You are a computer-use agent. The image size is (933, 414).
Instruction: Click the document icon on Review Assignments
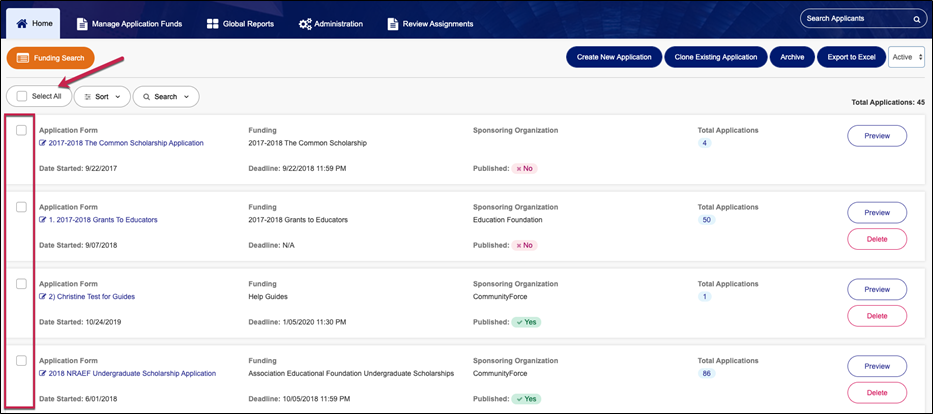[393, 24]
